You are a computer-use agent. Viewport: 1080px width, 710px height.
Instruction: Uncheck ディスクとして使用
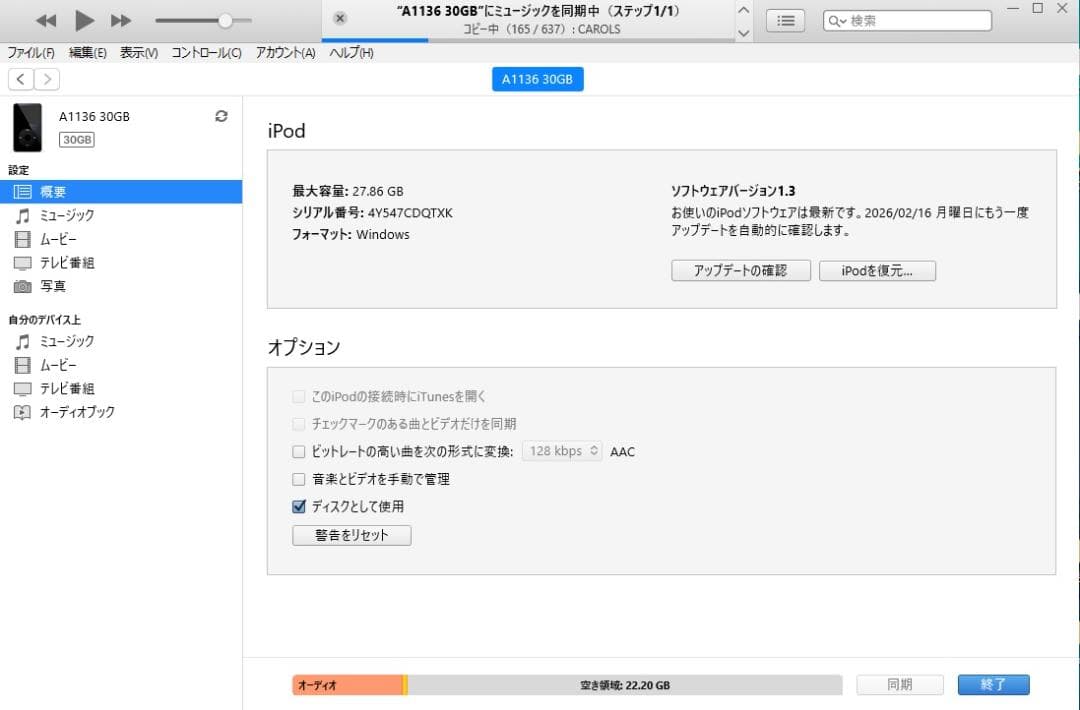(x=298, y=506)
